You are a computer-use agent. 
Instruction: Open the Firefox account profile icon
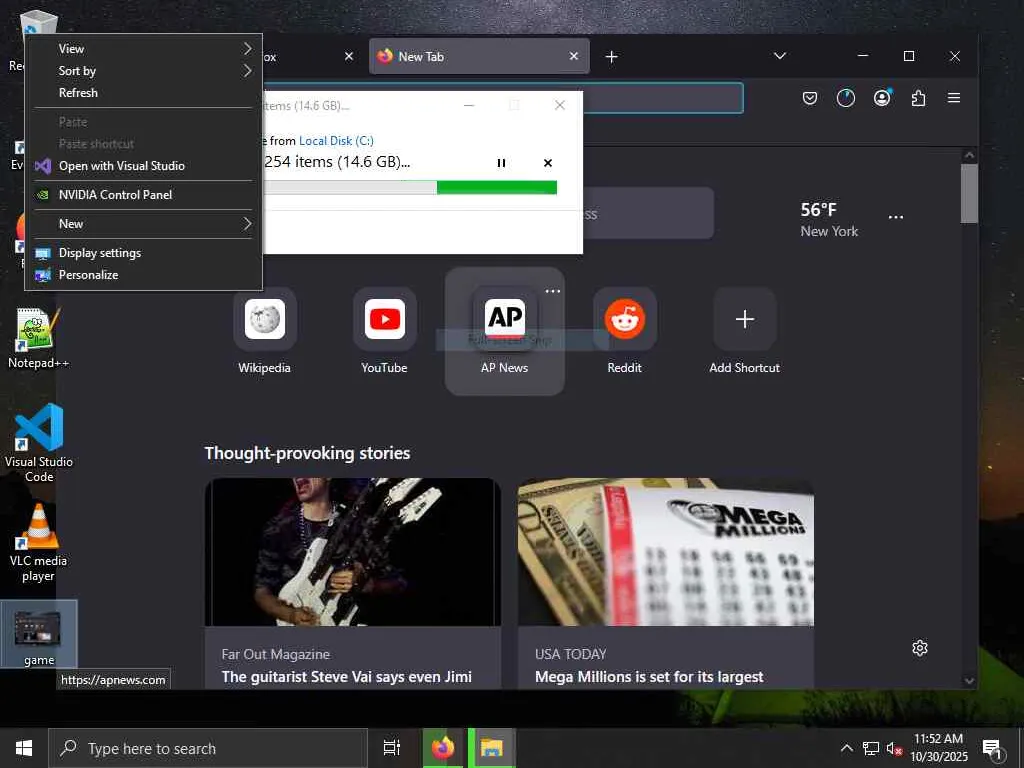tap(882, 98)
